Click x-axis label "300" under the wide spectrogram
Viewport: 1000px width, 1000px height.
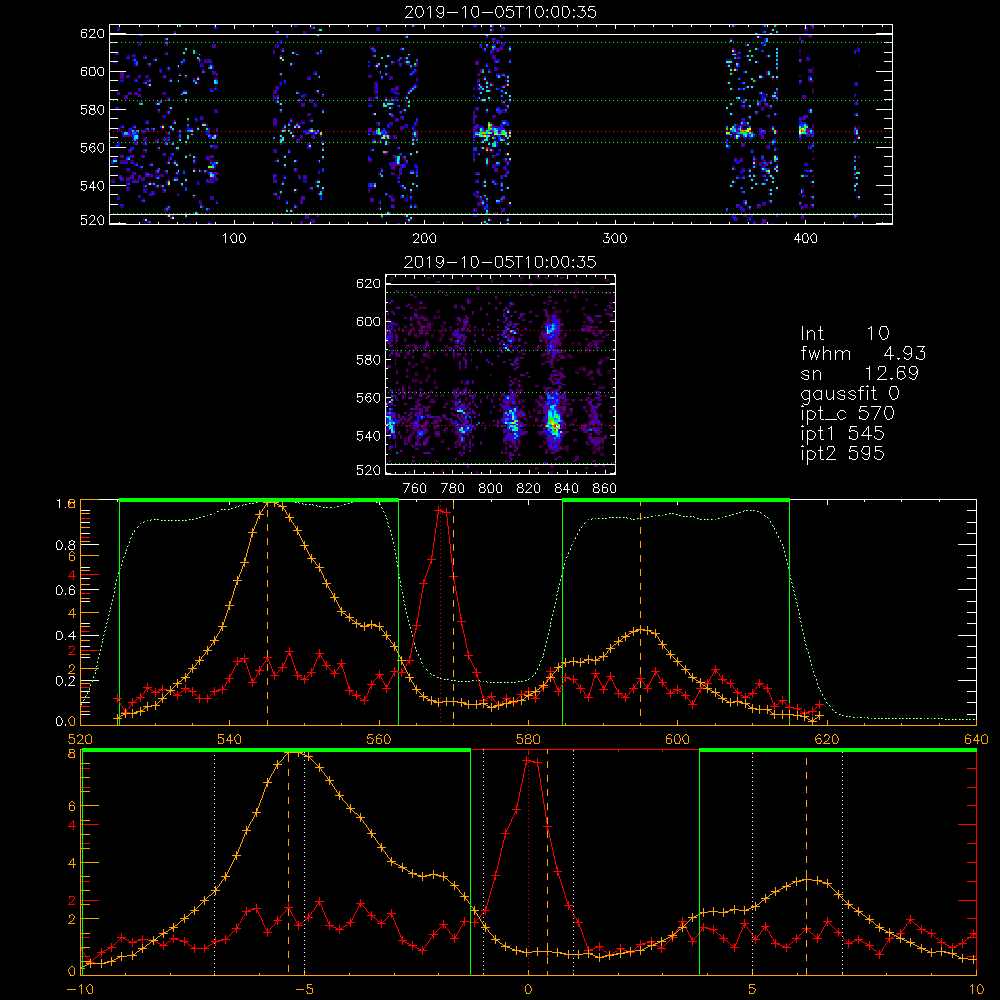[615, 239]
